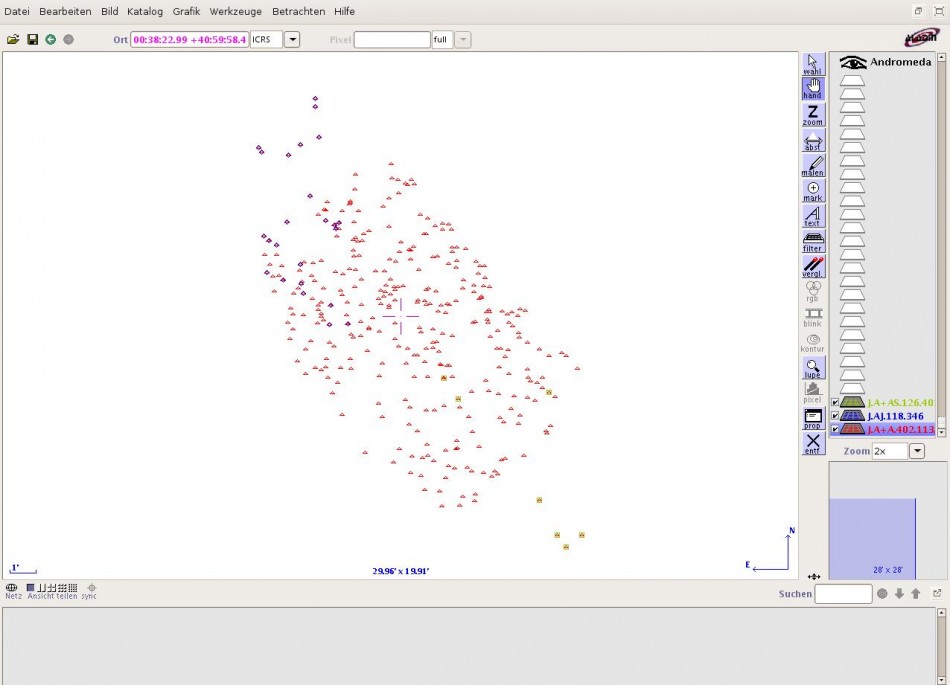Delete selection with the 'entf' tool
This screenshot has height=685, width=950.
click(x=813, y=443)
